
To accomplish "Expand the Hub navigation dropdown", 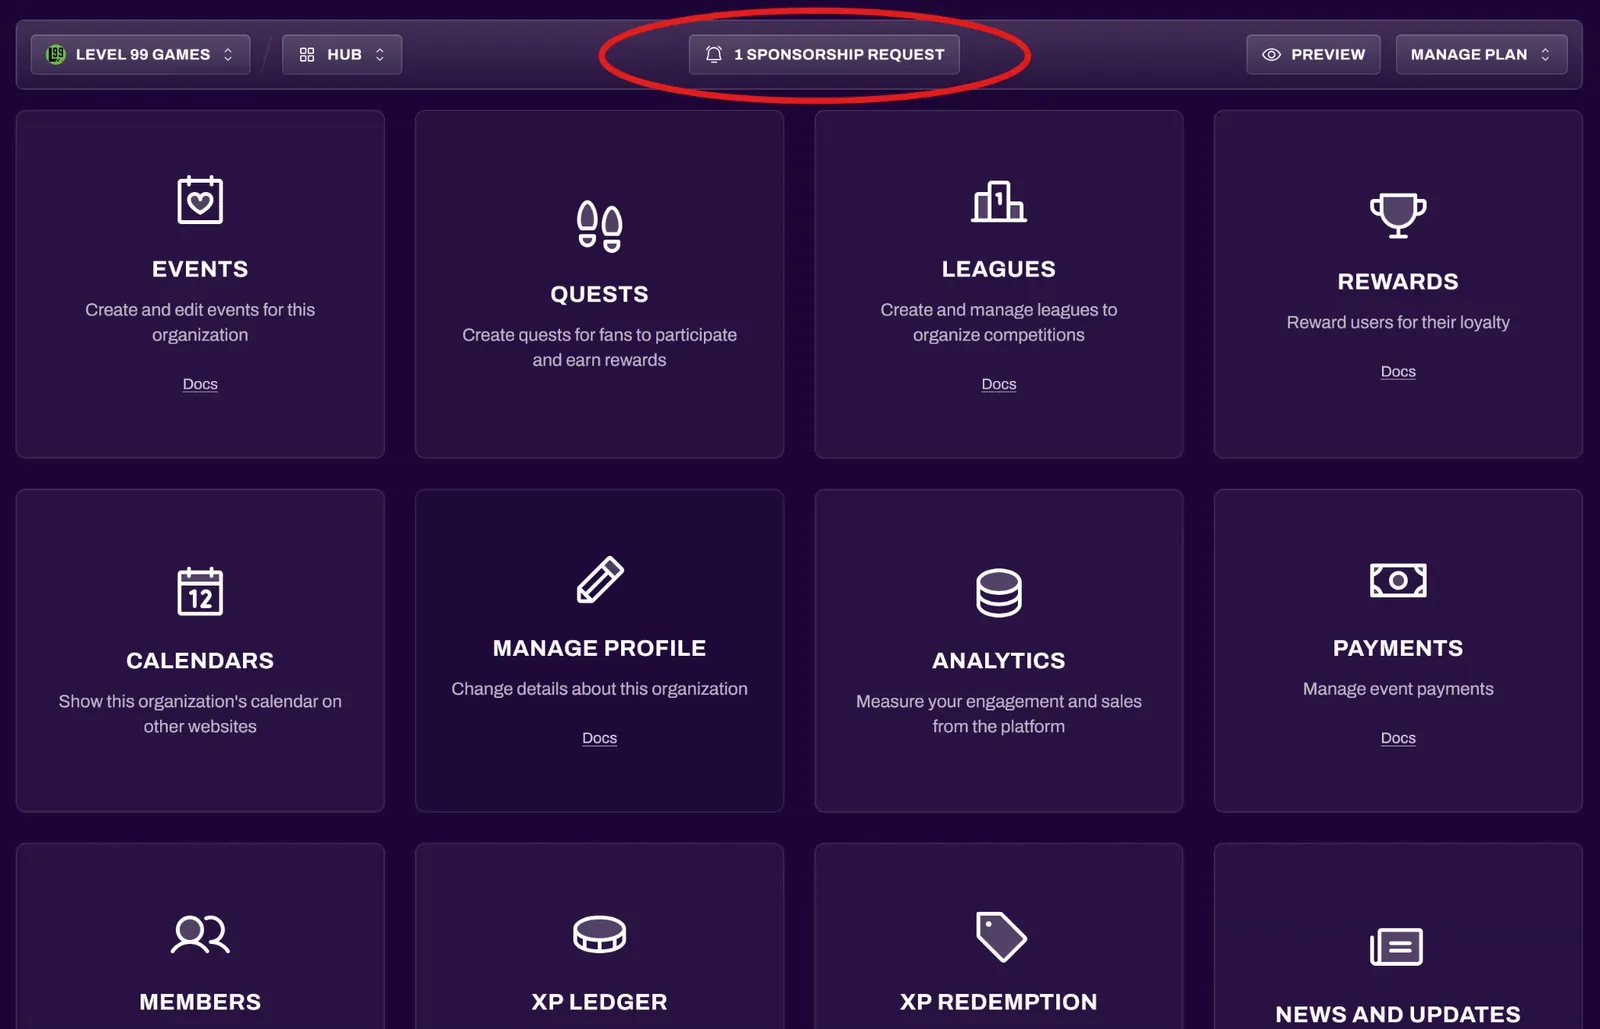I will [x=342, y=54].
